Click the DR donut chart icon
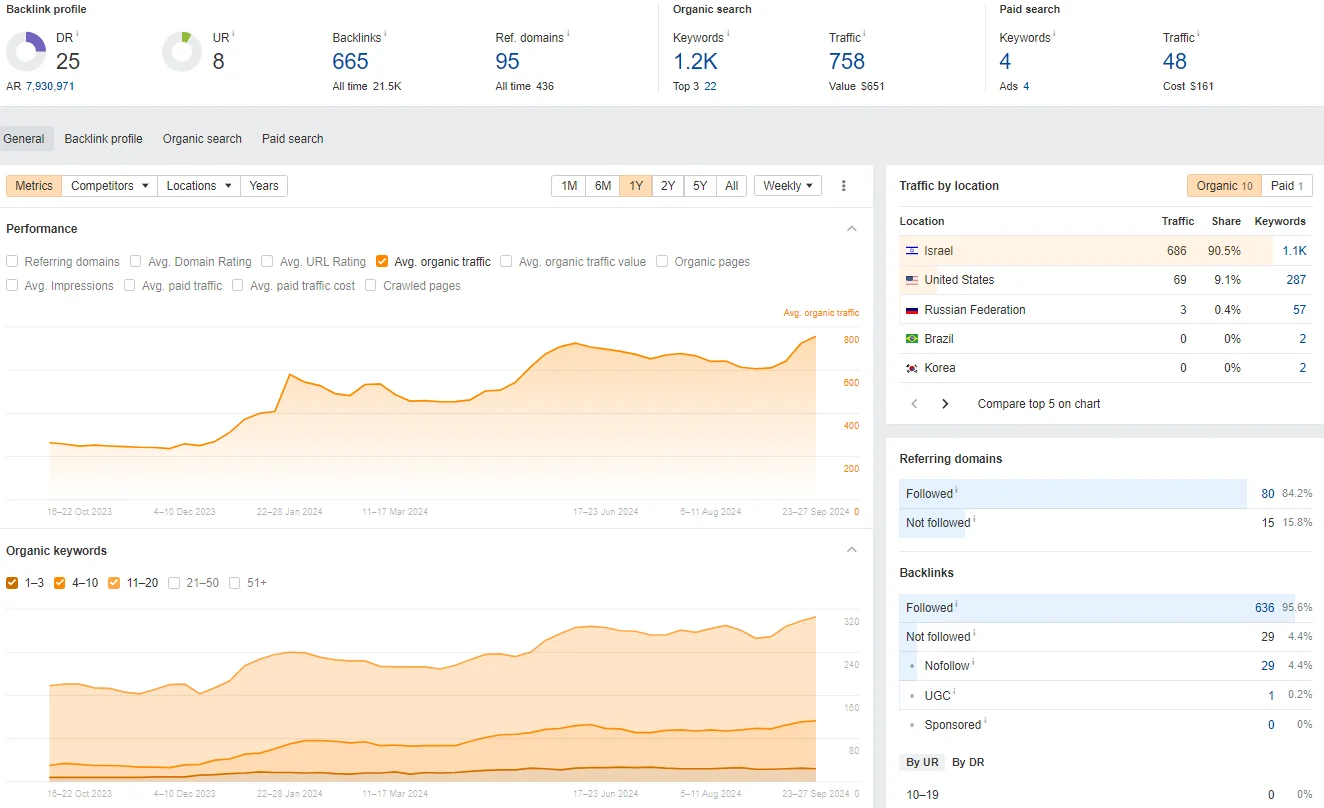1324x808 pixels. click(x=26, y=52)
